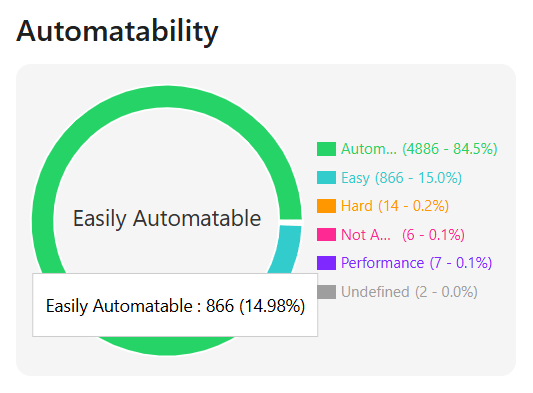Toggle the Undefined (2 - 0.0%) legend entry
This screenshot has width=533, height=393.
(x=409, y=292)
